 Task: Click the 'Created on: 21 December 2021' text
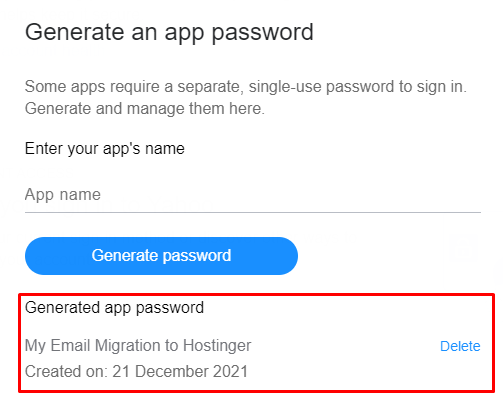[136, 371]
